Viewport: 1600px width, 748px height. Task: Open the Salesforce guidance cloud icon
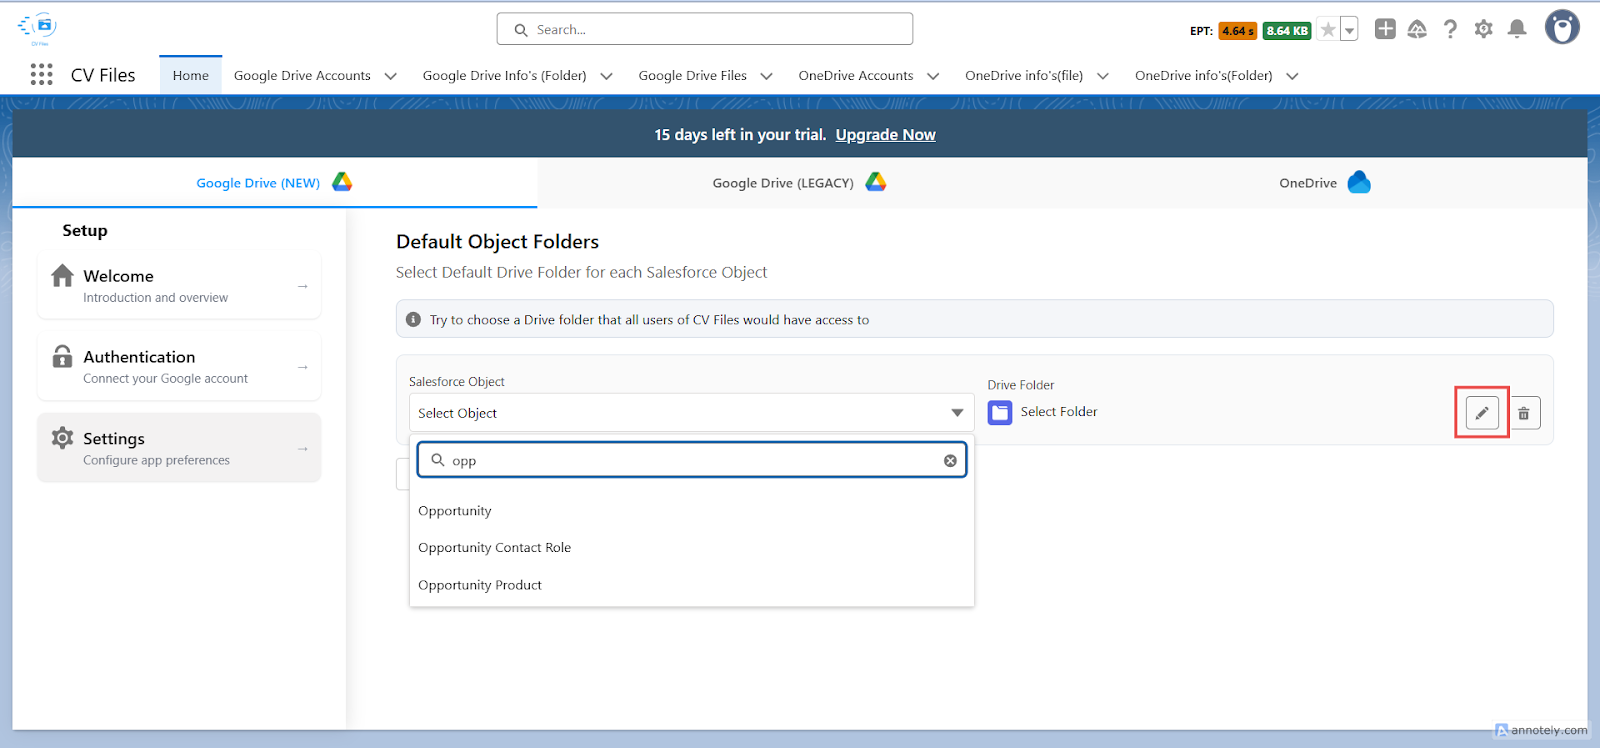point(1417,29)
